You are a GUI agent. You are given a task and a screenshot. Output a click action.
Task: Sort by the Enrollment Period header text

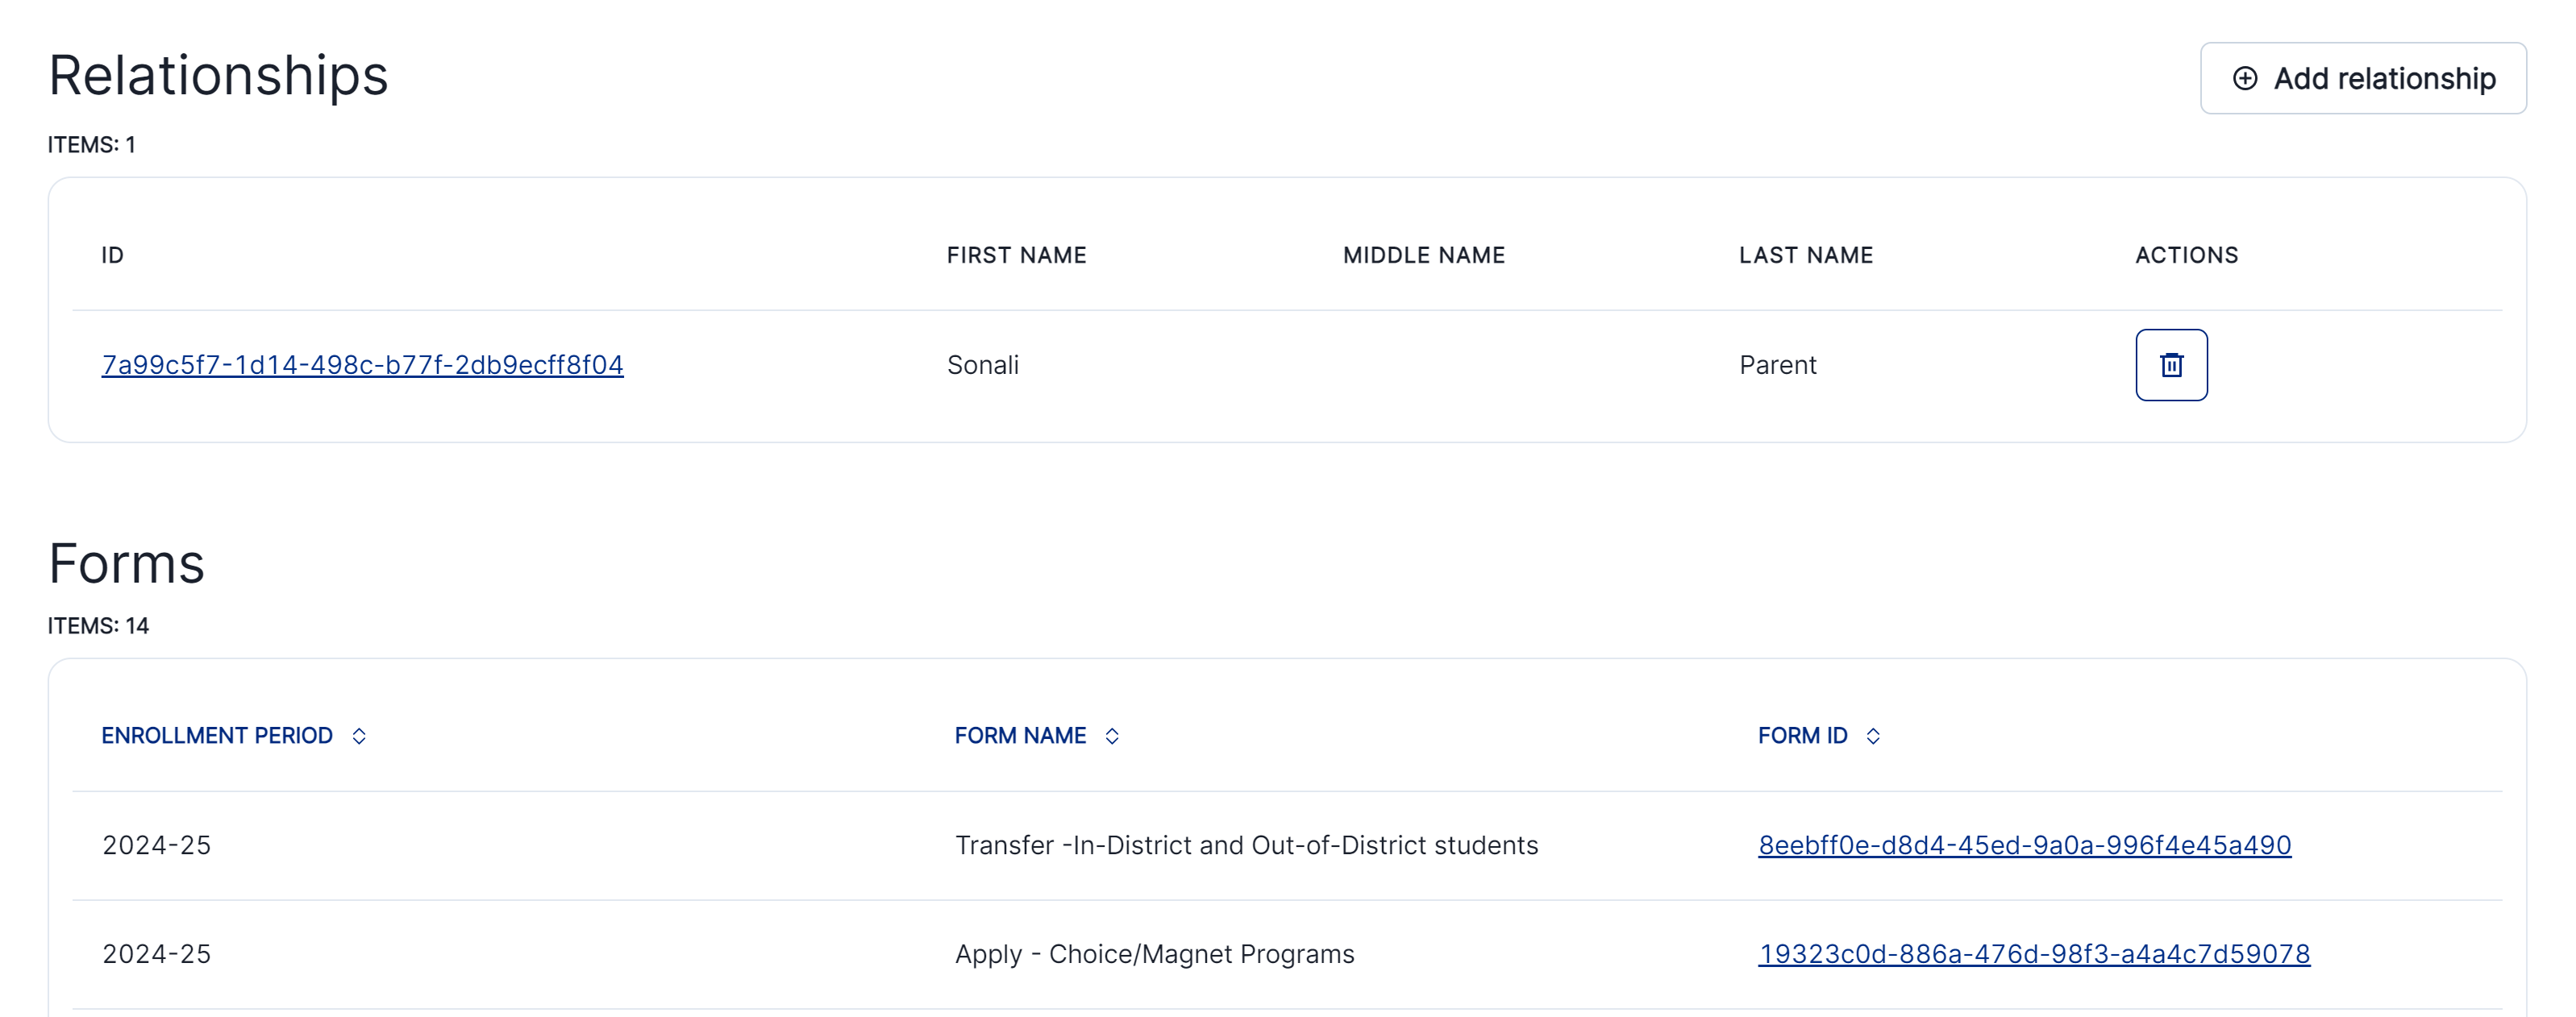tap(217, 736)
